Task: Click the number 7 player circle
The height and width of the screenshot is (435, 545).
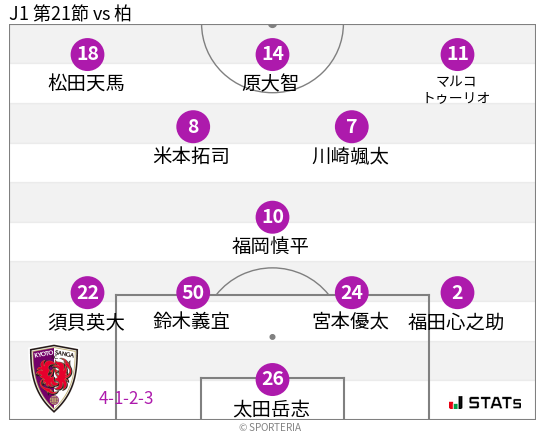Action: (x=352, y=126)
